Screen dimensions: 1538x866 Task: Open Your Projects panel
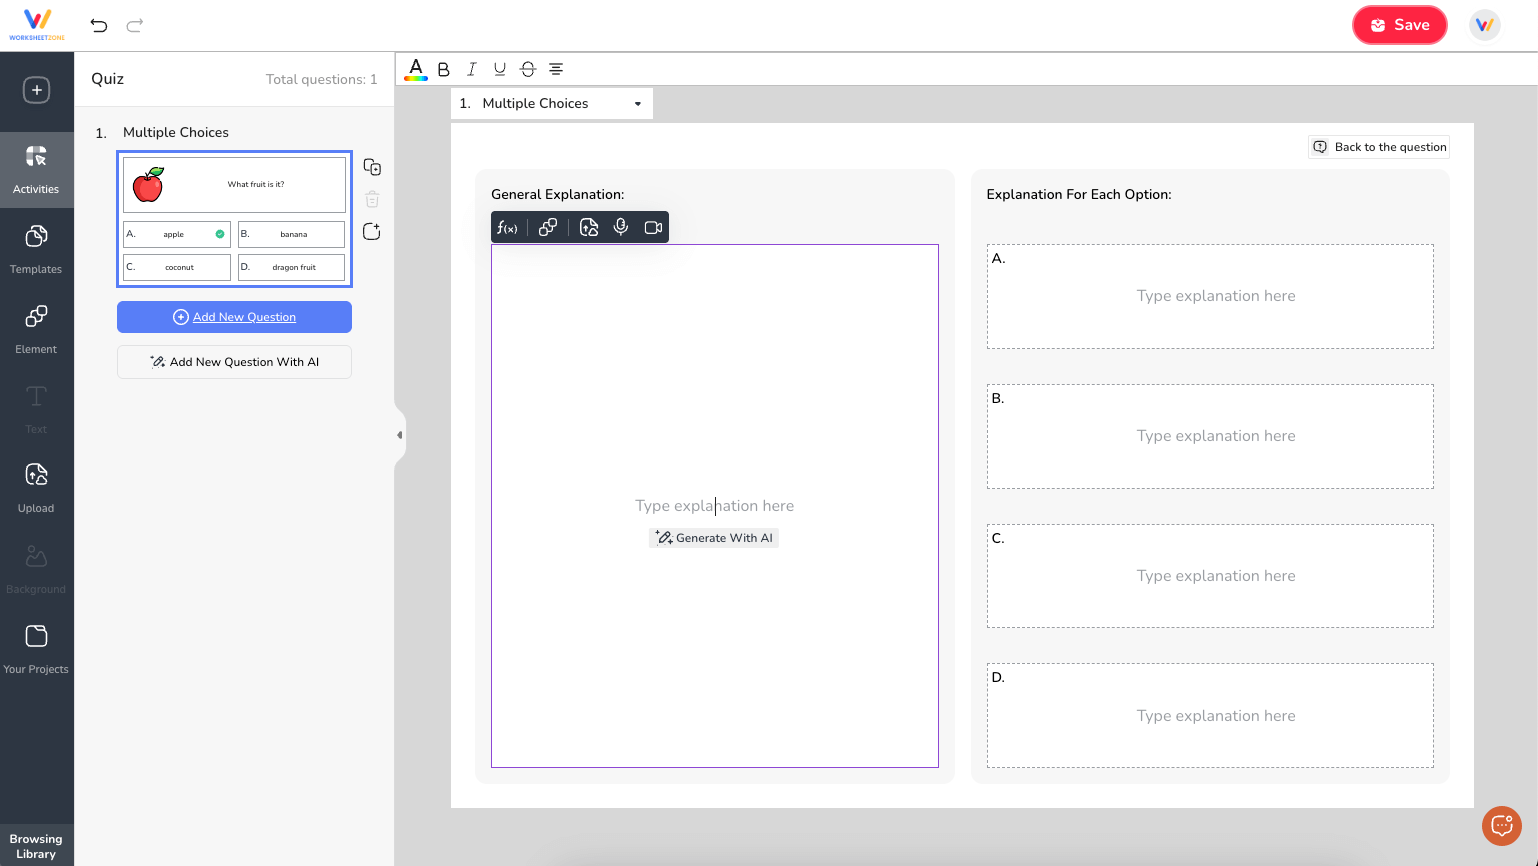click(x=37, y=649)
